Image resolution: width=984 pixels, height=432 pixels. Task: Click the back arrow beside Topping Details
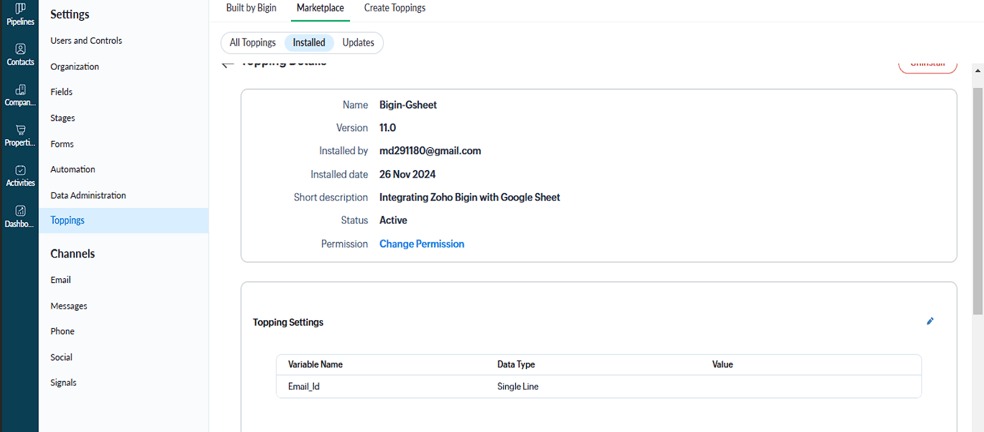click(227, 63)
